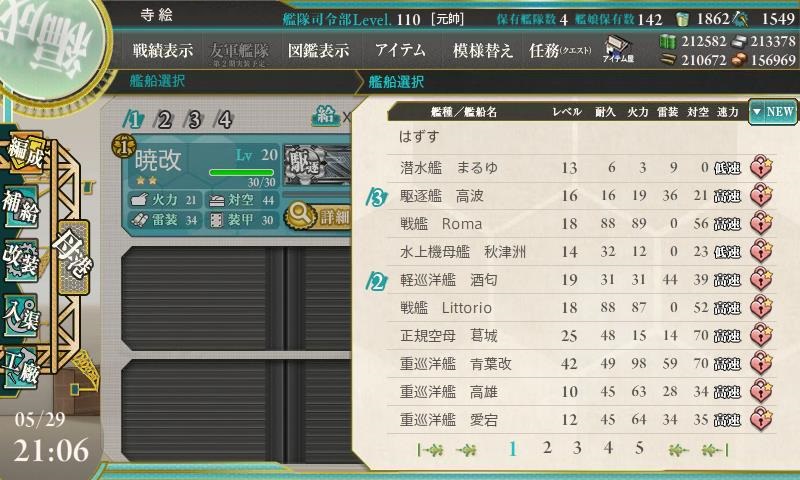Jump to last page arrow
Image resolution: width=800 pixels, height=480 pixels.
[714, 449]
